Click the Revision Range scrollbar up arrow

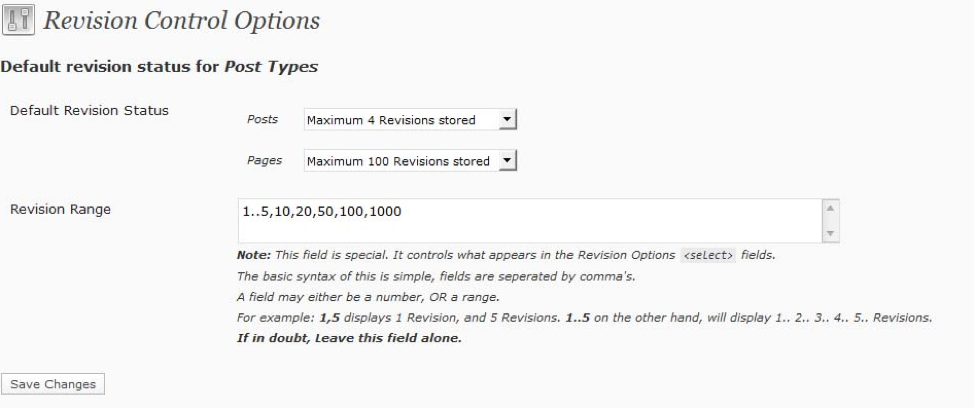click(x=830, y=208)
